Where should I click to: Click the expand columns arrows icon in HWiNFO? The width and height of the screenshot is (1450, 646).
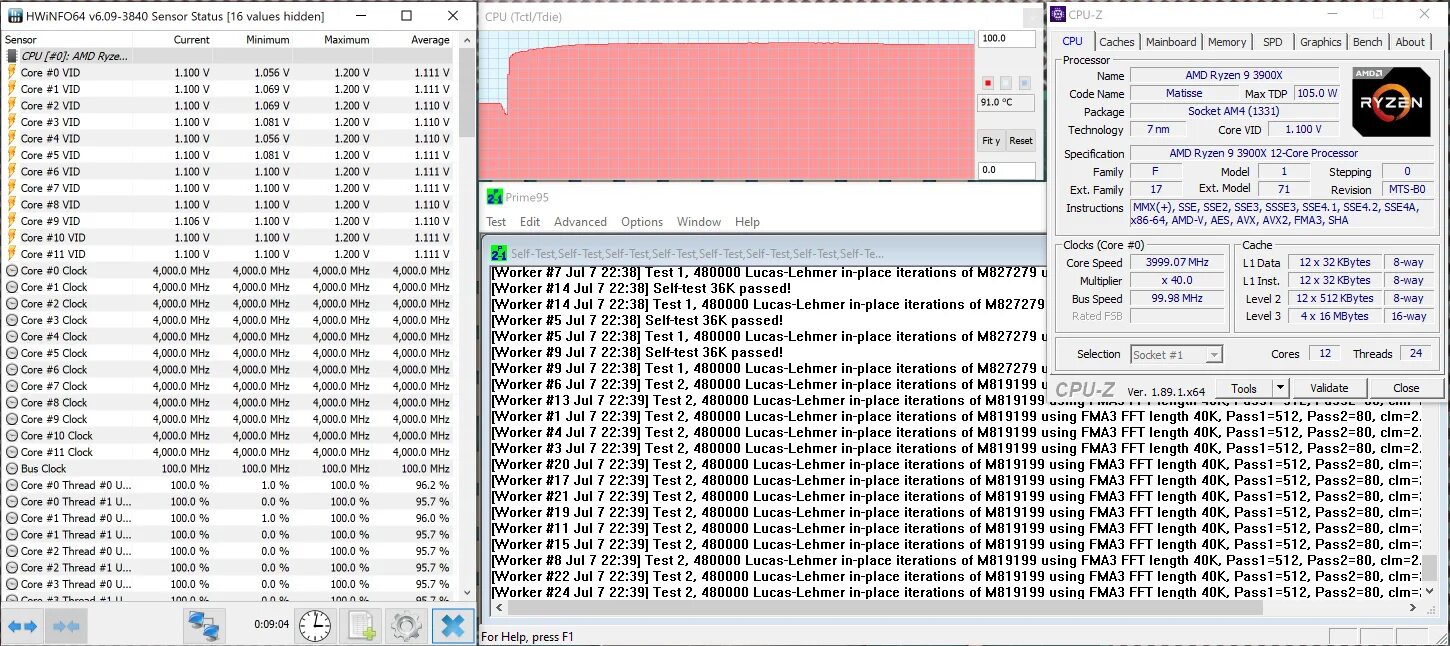pyautogui.click(x=23, y=627)
